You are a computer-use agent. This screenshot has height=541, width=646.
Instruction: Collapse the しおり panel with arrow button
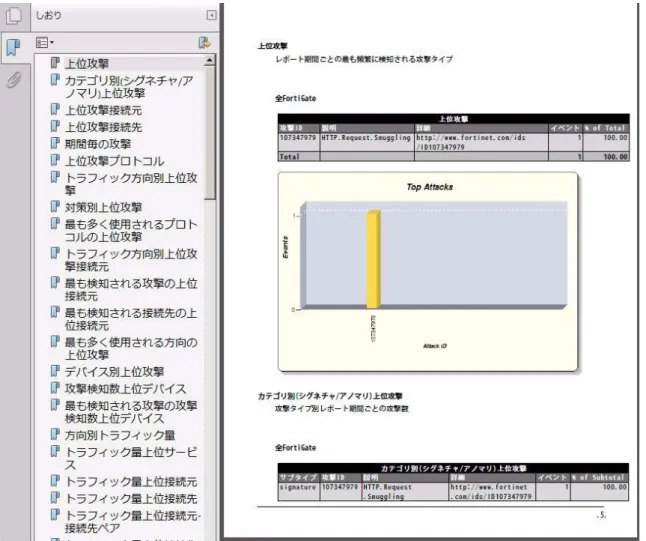[211, 16]
